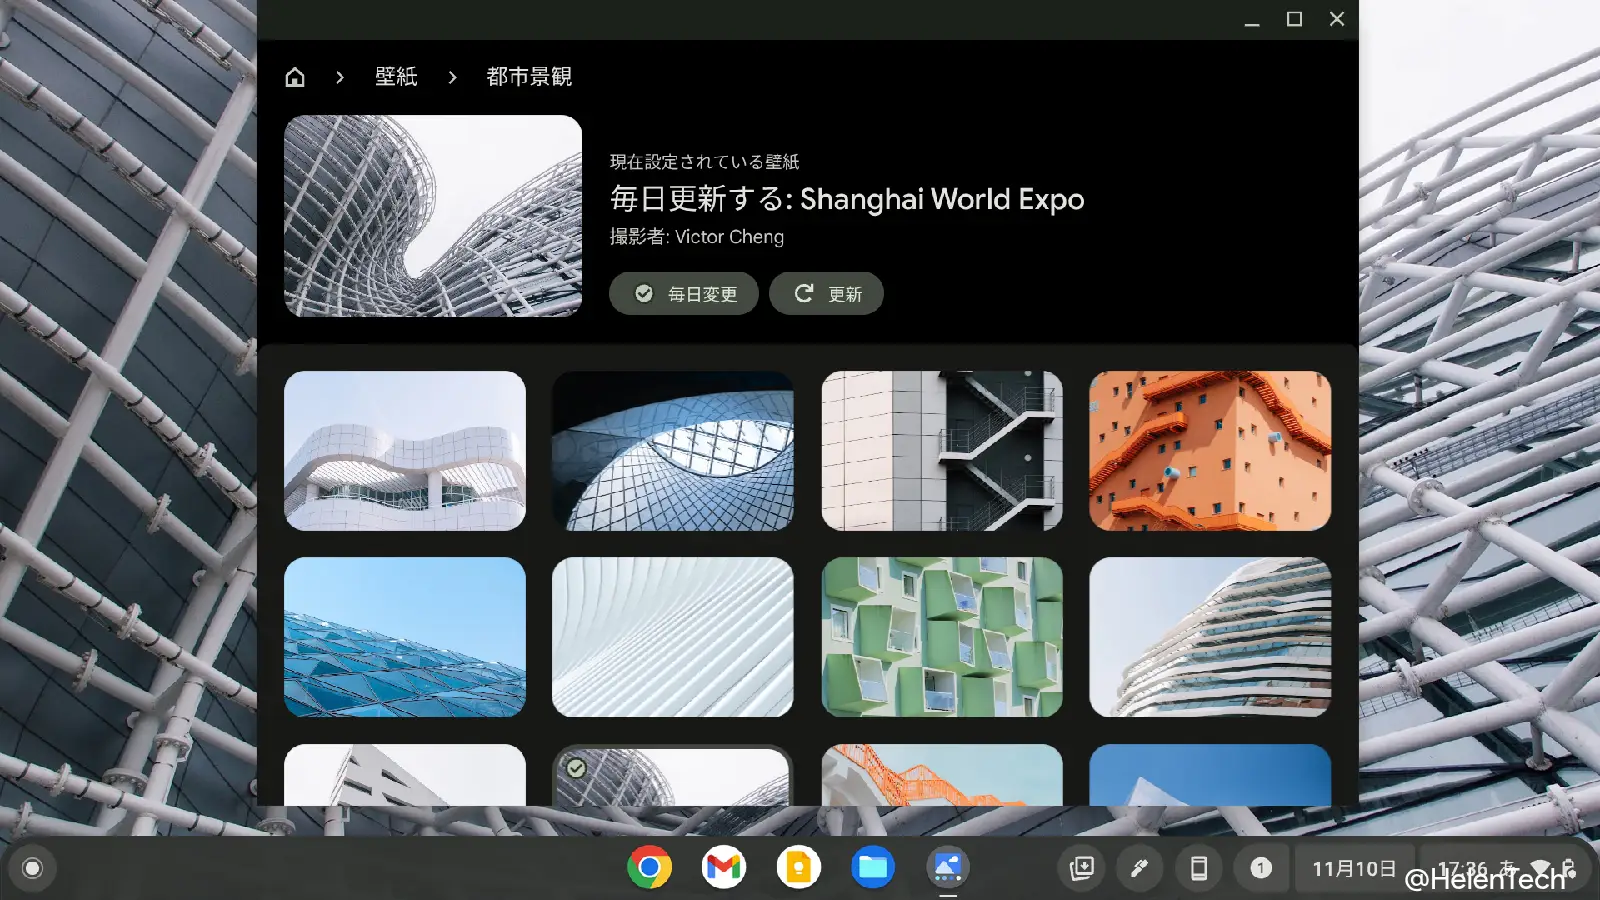Open 壁紙 in the breadcrumb

(396, 77)
